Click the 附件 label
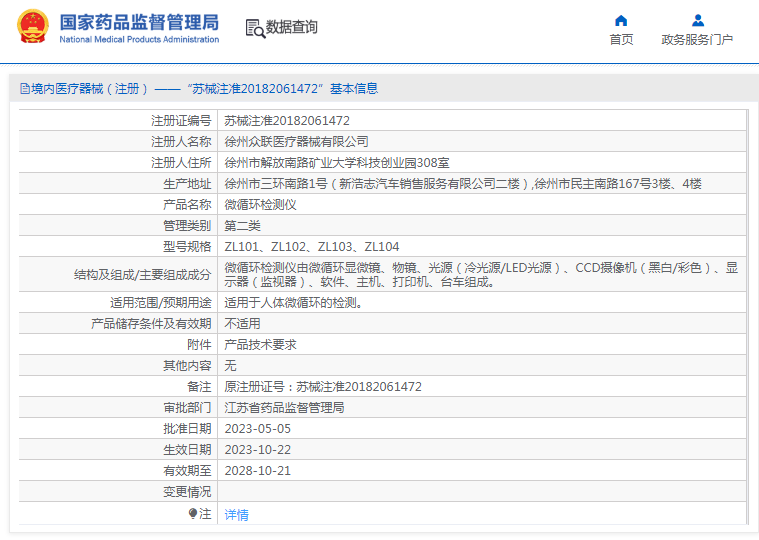759x540 pixels. click(x=199, y=345)
